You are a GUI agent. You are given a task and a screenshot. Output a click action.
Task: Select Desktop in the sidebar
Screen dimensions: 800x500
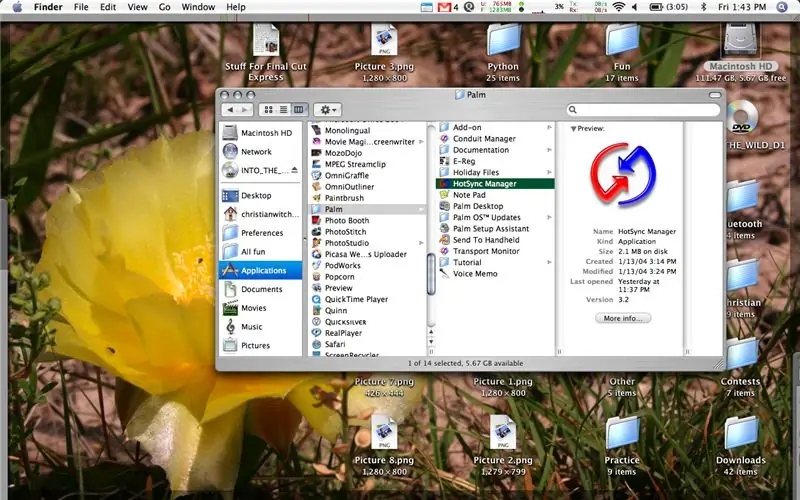click(256, 195)
